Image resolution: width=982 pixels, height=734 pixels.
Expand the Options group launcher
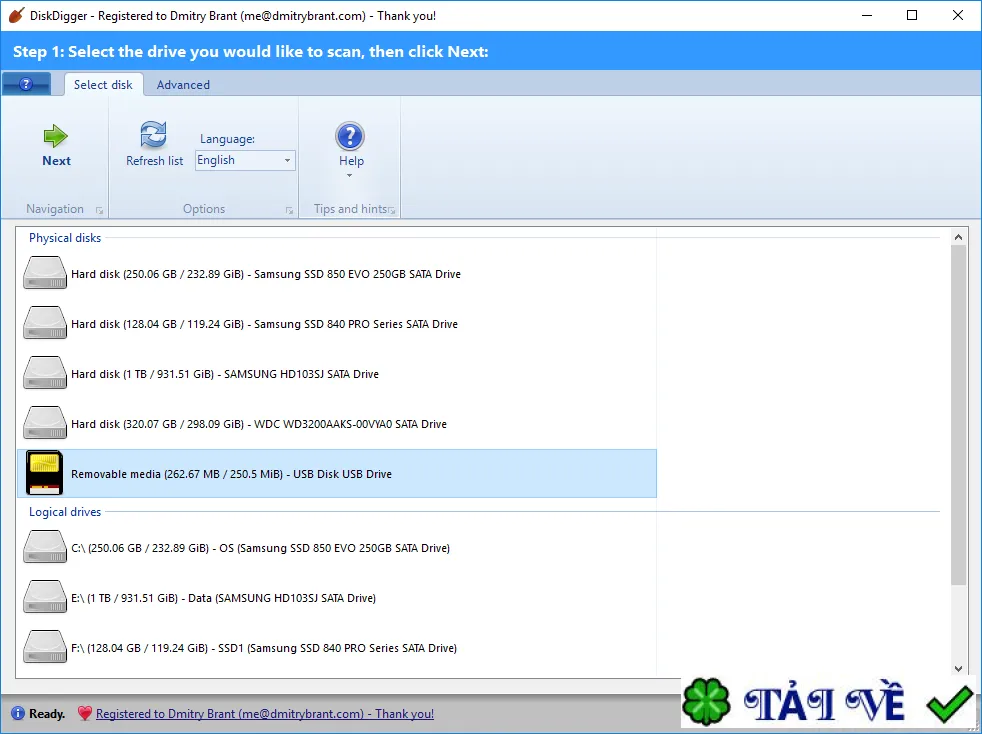click(289, 210)
